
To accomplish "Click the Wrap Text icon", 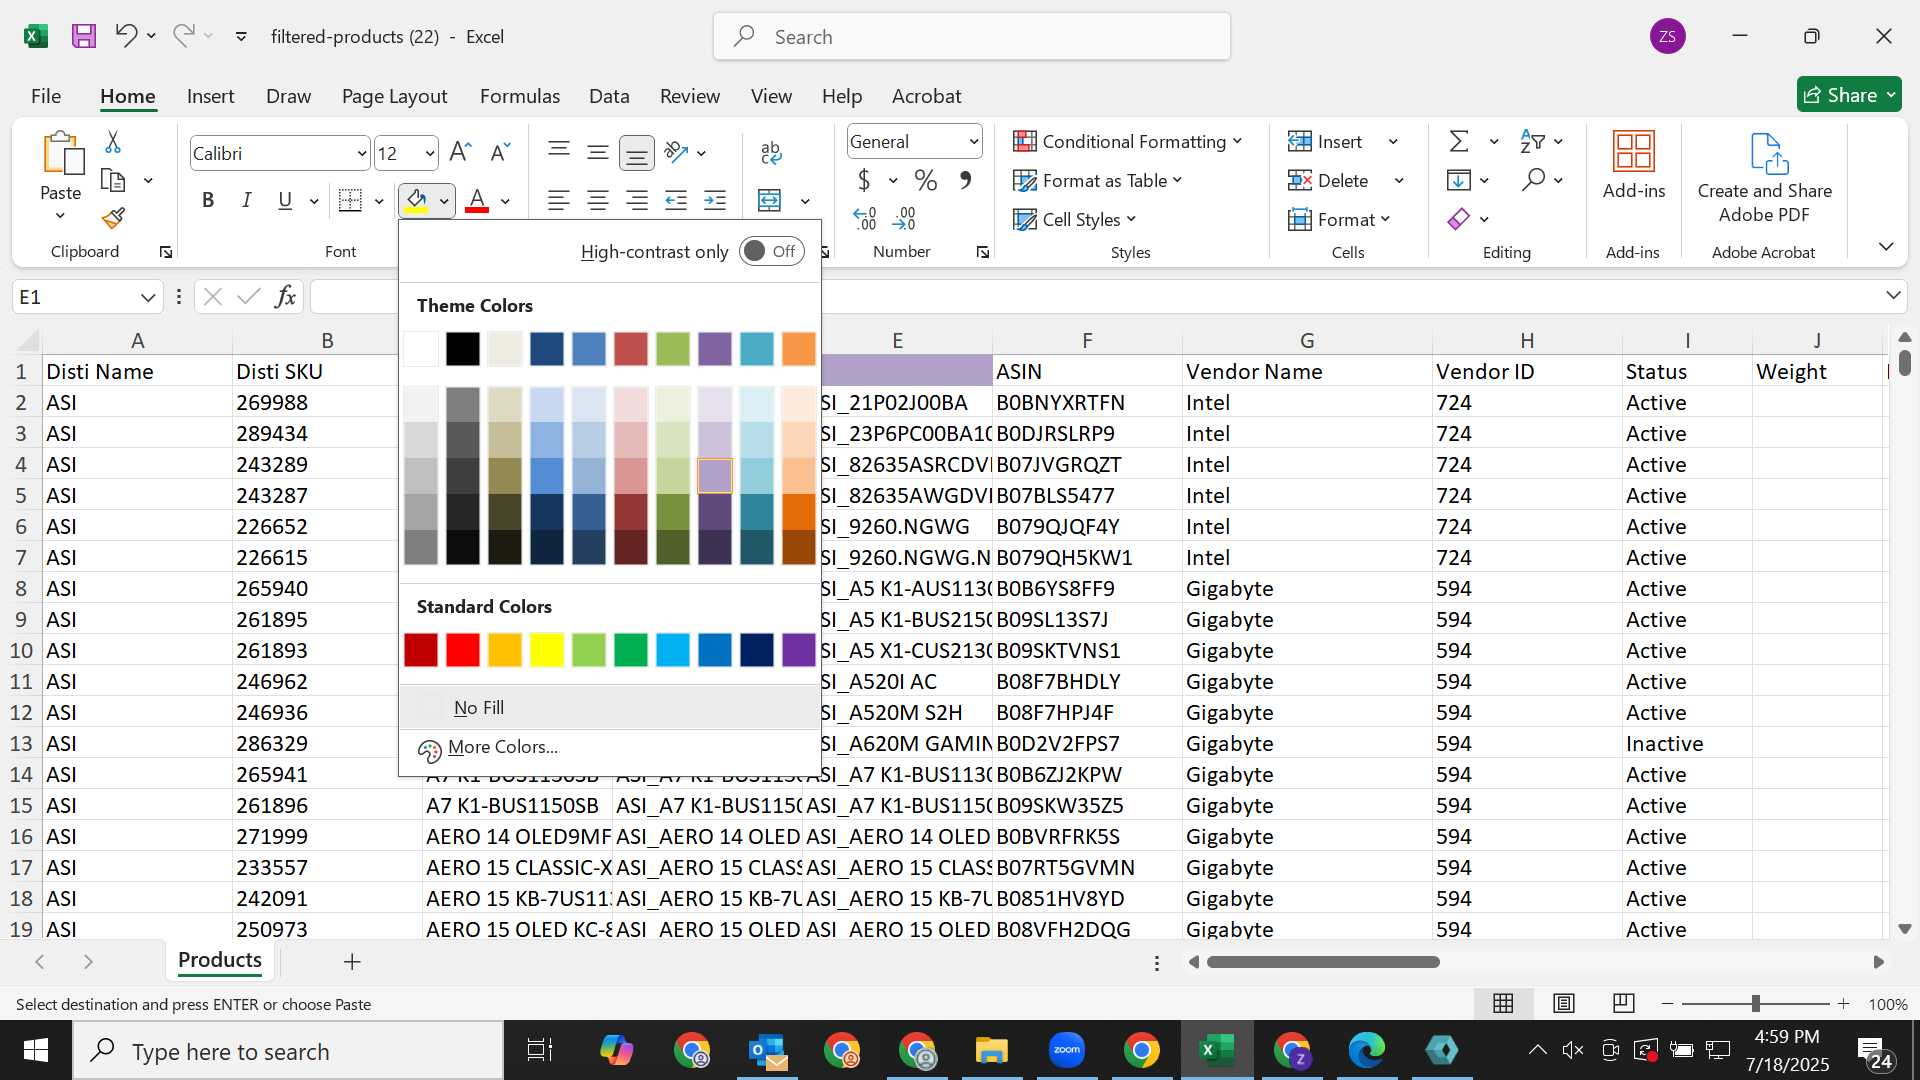I will 771,152.
